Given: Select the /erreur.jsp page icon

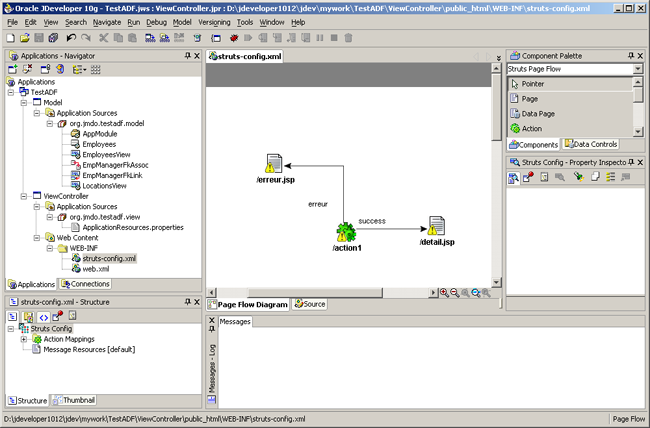Looking at the screenshot, I should point(271,165).
